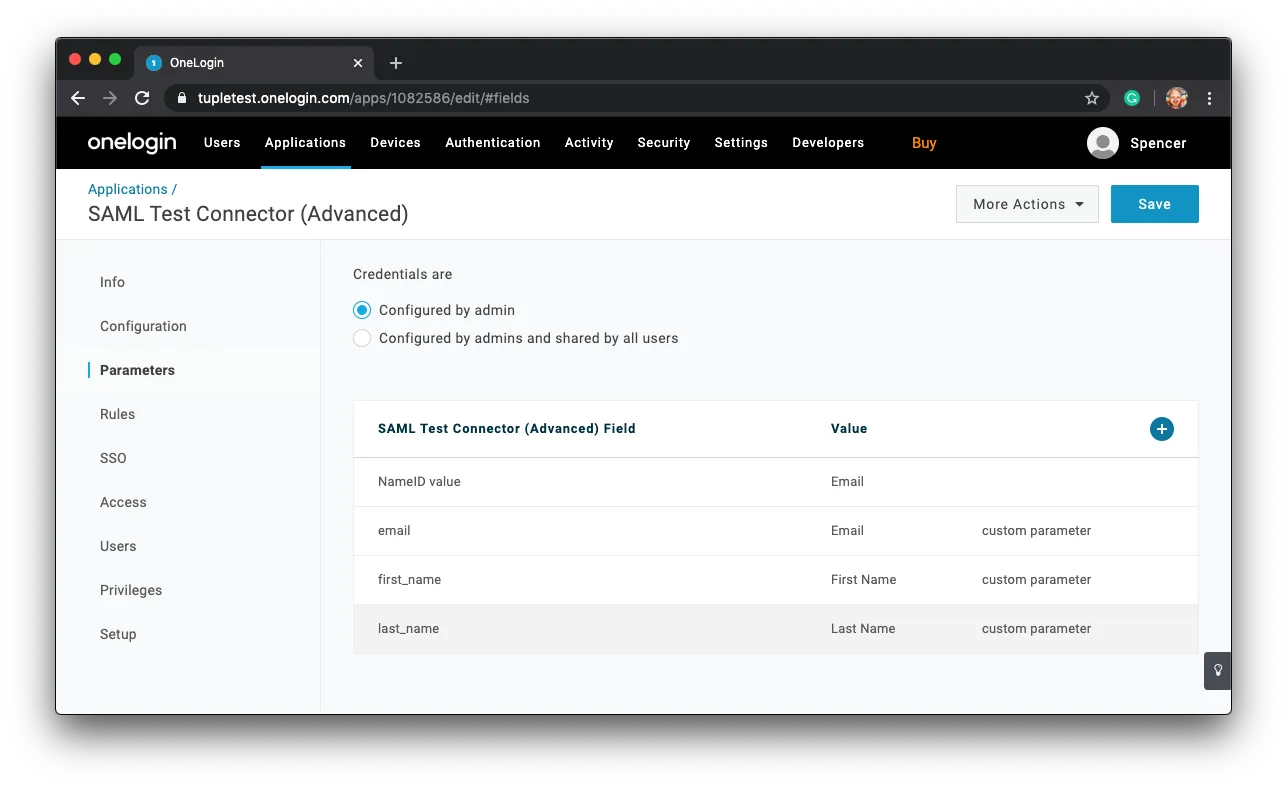Click the Grammarly extension icon
Image resolution: width=1287 pixels, height=788 pixels.
point(1132,98)
